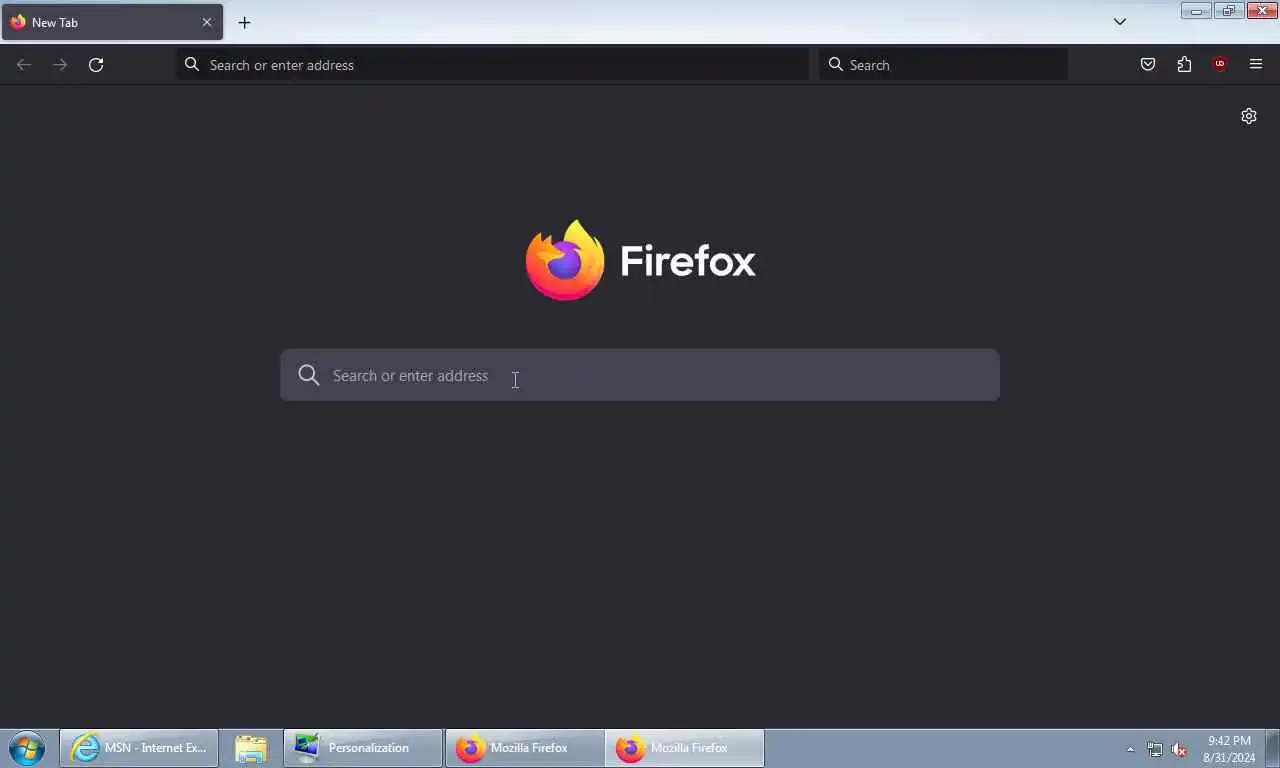Open the network tray icon
This screenshot has height=768, width=1280.
[x=1155, y=749]
